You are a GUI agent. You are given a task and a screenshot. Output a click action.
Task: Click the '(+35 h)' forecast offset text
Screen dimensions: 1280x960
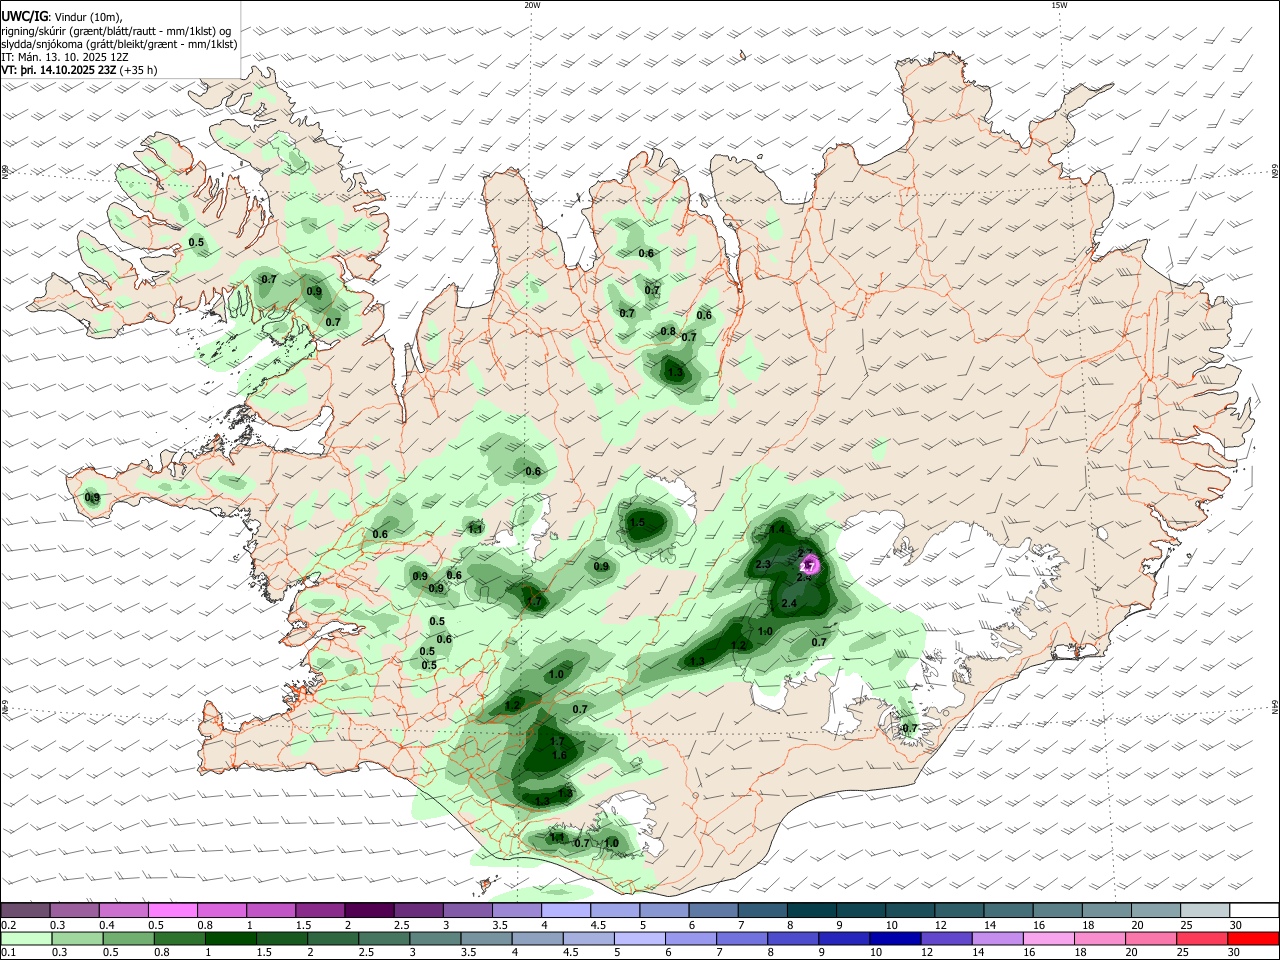pyautogui.click(x=139, y=71)
